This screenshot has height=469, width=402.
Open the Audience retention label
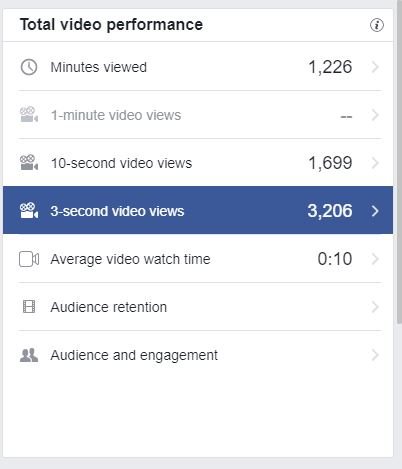tap(109, 307)
